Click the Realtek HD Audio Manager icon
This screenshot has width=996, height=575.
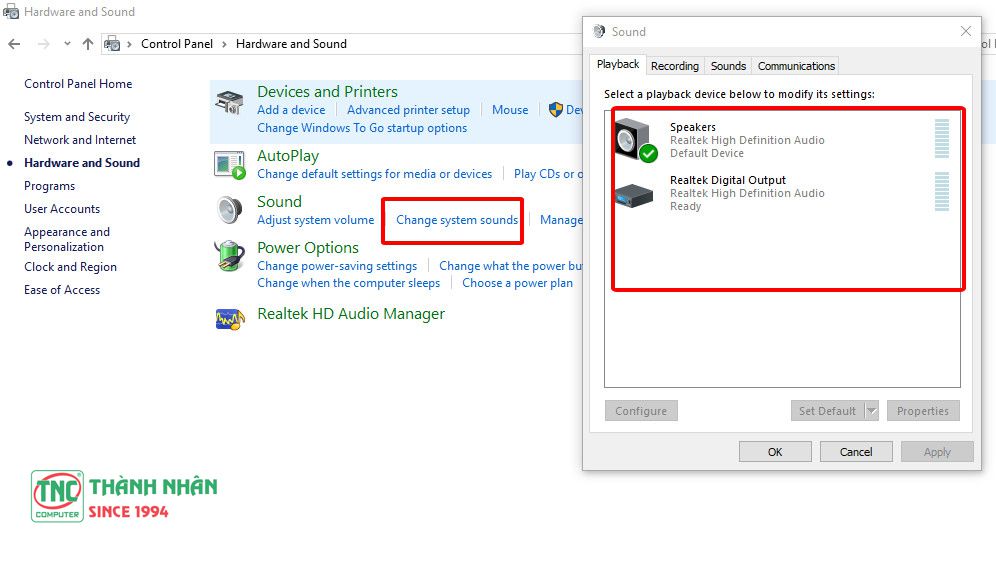click(229, 318)
